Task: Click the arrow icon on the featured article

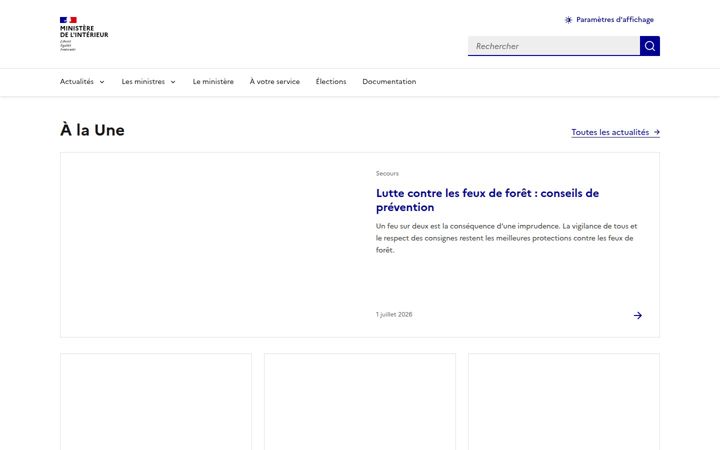Action: pos(638,315)
